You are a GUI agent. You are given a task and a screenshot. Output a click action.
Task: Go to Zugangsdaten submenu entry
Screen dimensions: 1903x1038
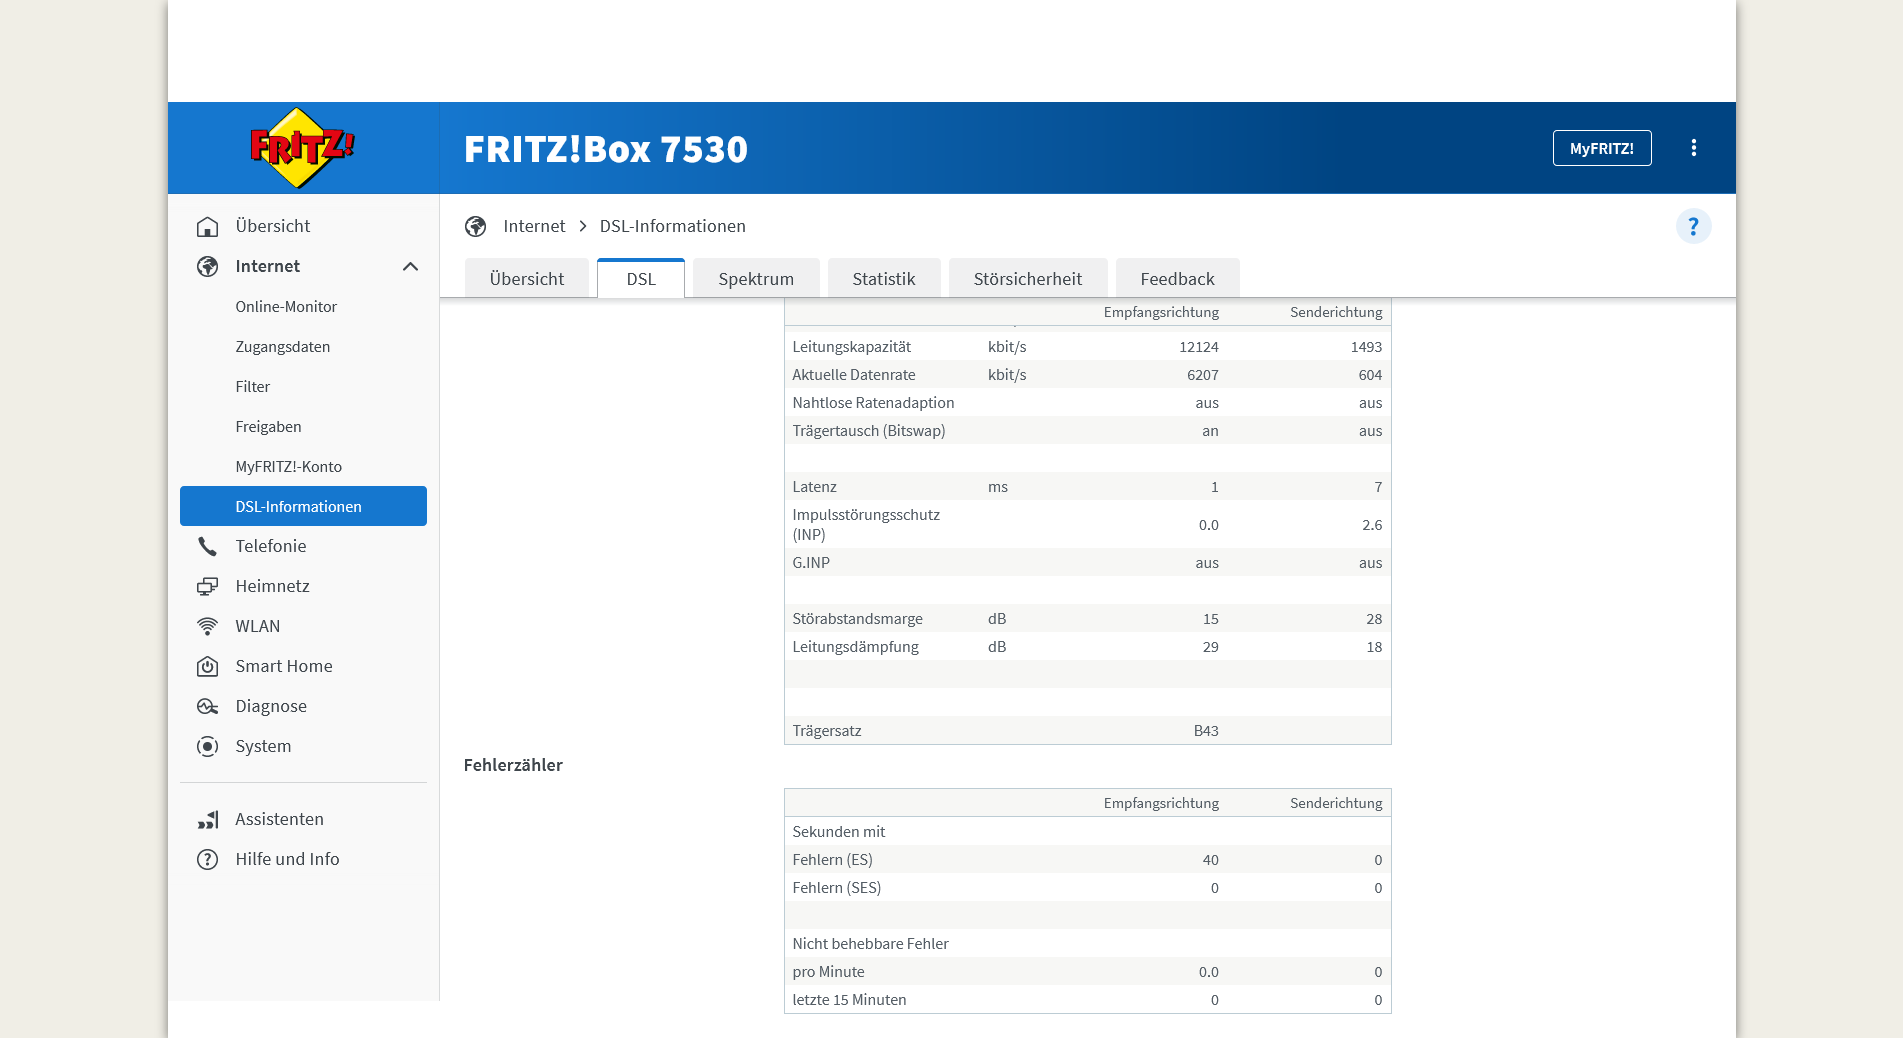click(x=282, y=347)
